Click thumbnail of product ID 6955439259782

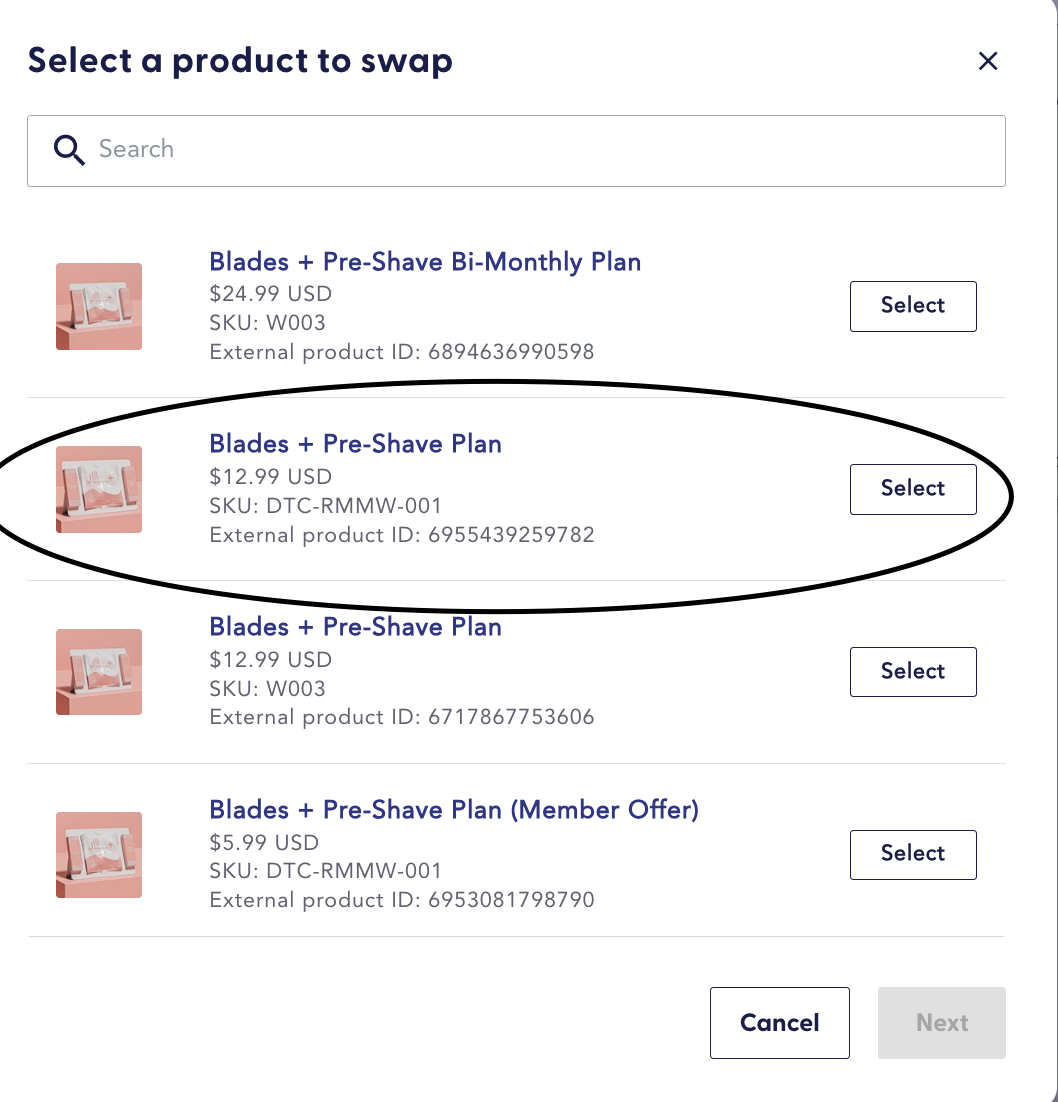click(99, 489)
